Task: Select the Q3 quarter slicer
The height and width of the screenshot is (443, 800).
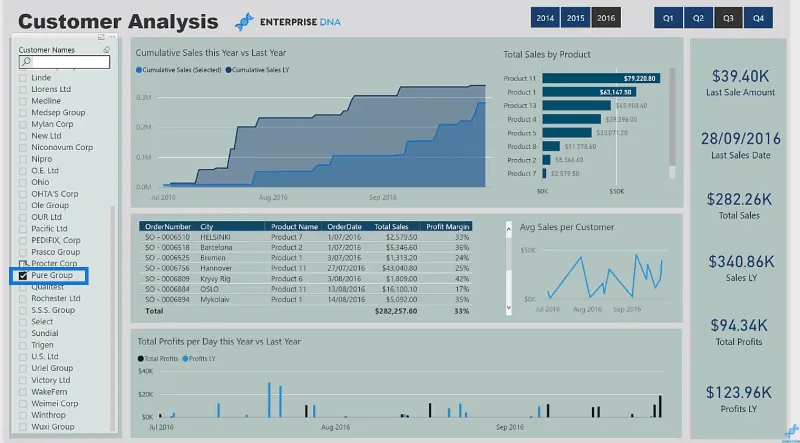Action: (x=729, y=18)
